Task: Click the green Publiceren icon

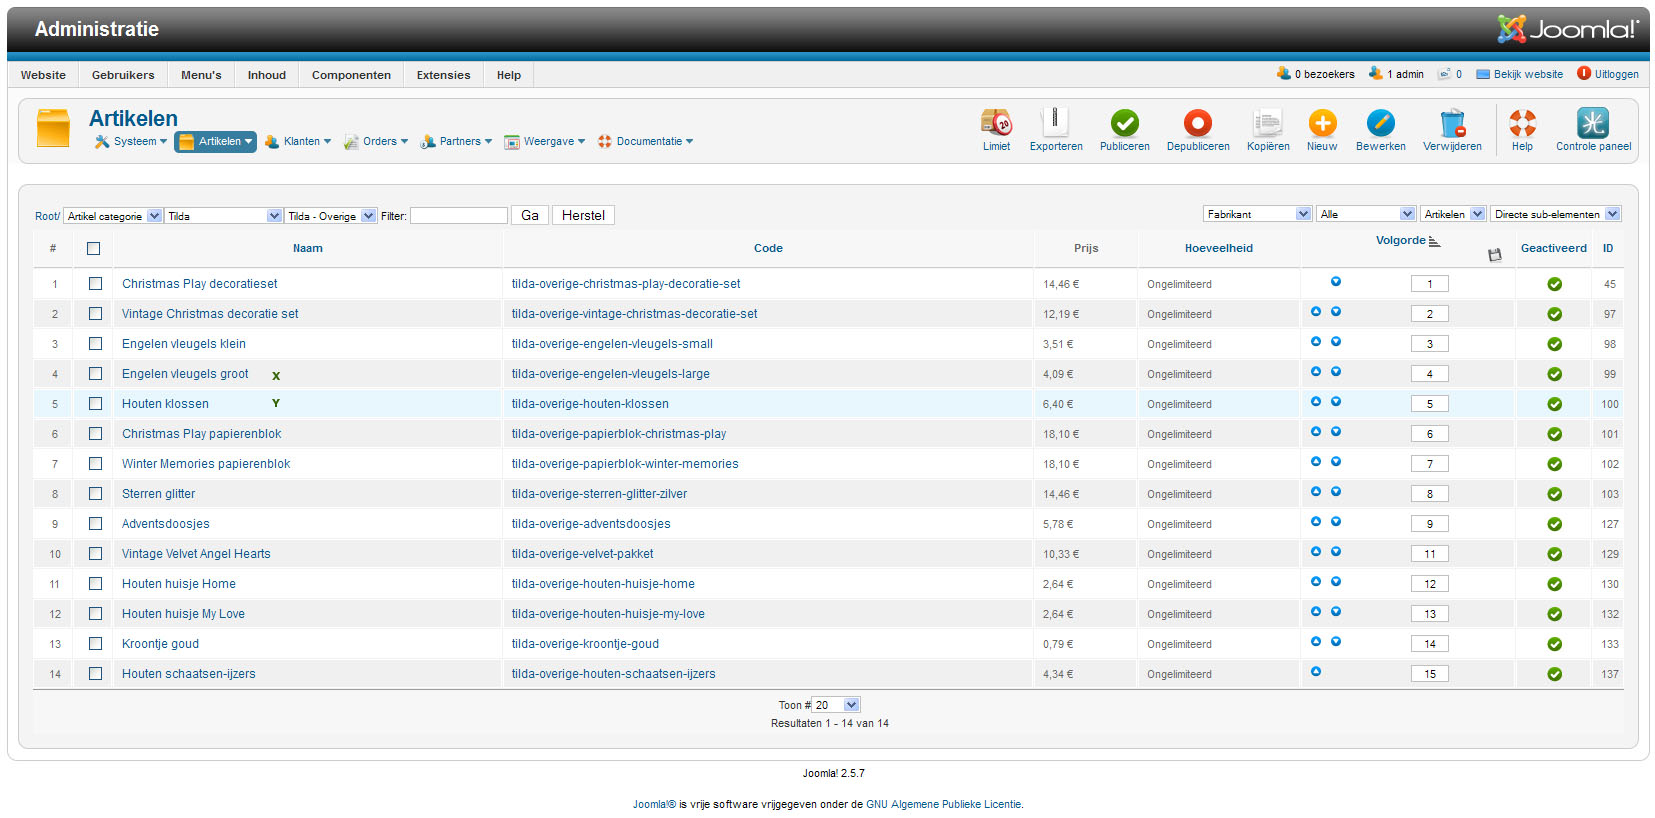Action: pyautogui.click(x=1124, y=123)
